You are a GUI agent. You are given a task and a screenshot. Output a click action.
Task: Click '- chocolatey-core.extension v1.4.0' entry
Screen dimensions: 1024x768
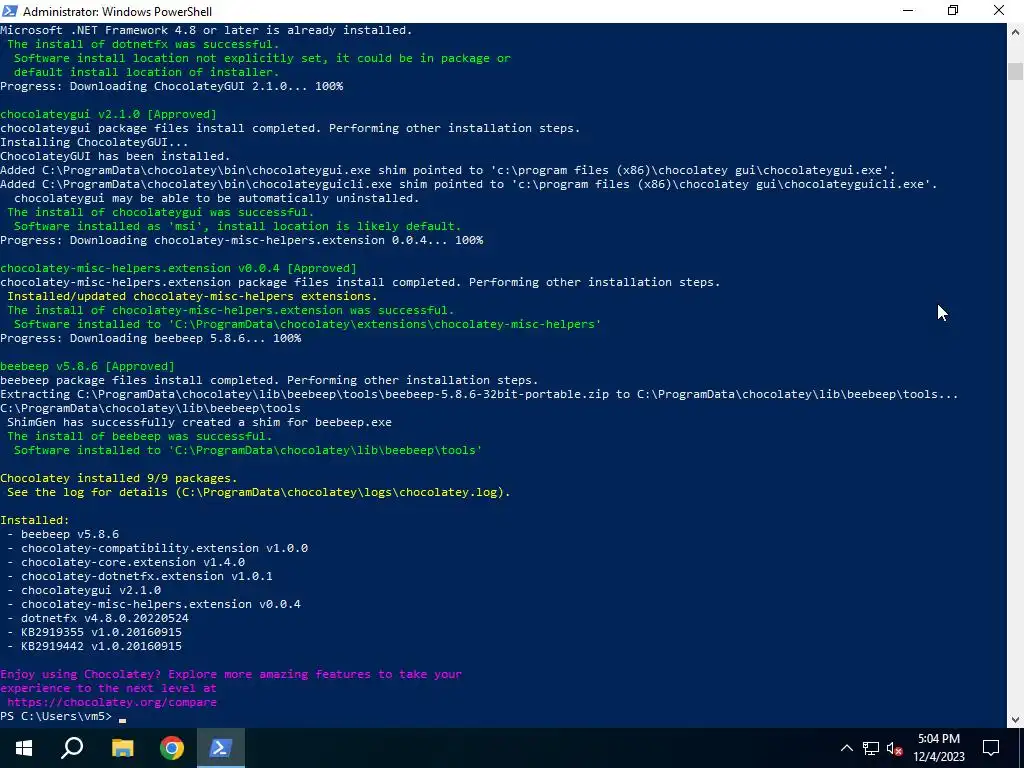pyautogui.click(x=126, y=562)
